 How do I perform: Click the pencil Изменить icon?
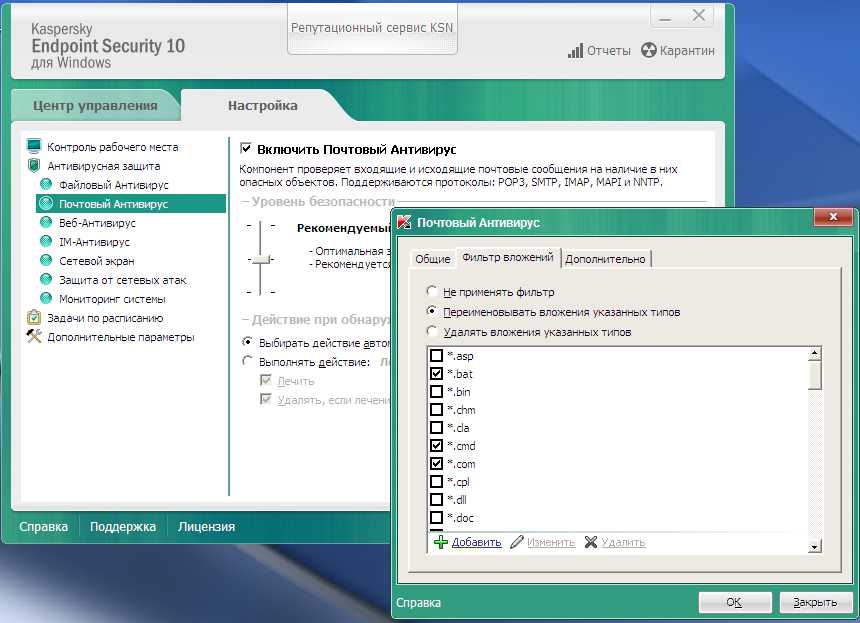(x=517, y=542)
